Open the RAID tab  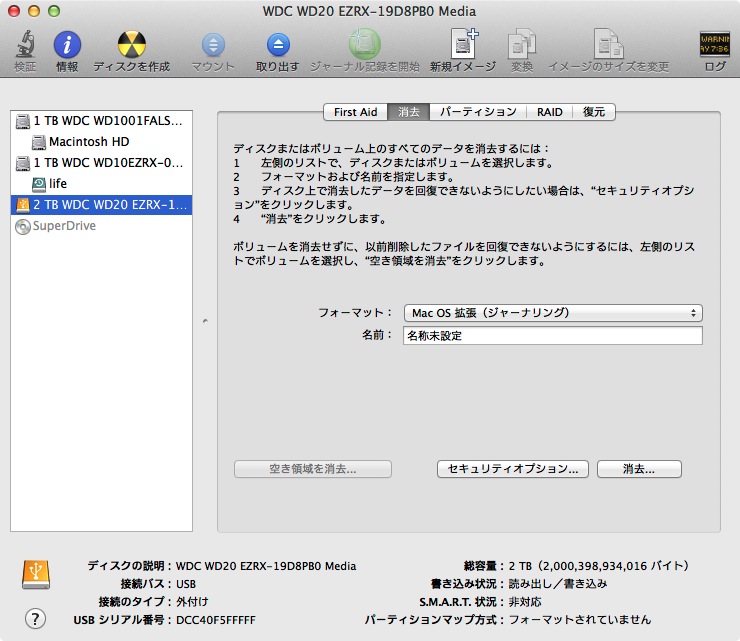(x=549, y=112)
